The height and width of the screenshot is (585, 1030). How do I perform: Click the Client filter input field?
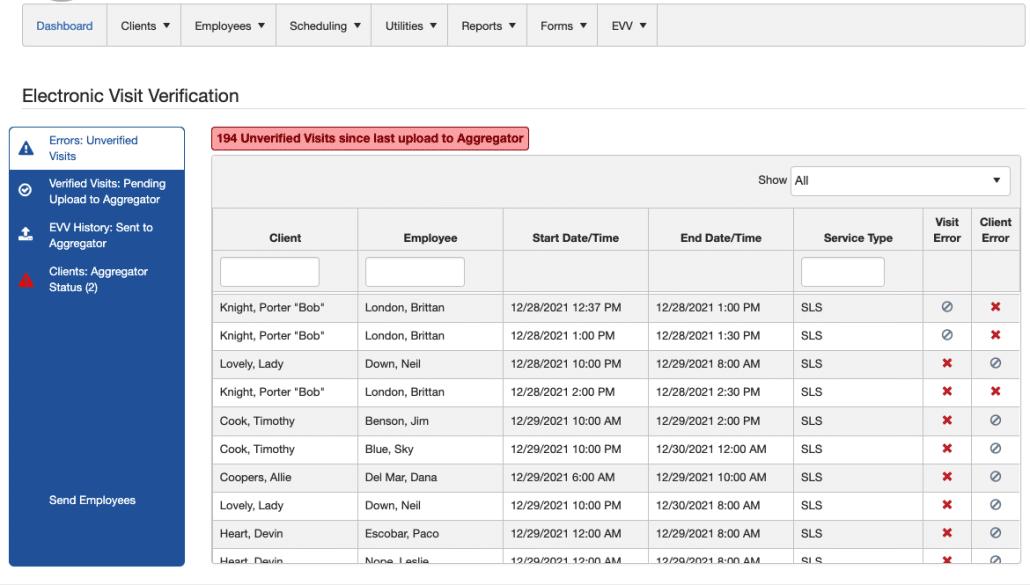pos(269,272)
